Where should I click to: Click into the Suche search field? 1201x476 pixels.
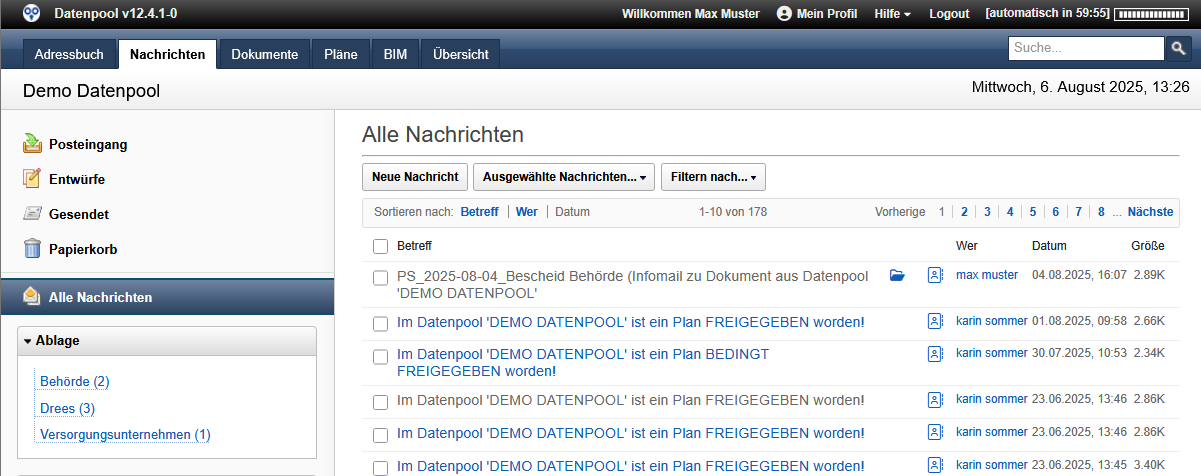tap(1085, 48)
